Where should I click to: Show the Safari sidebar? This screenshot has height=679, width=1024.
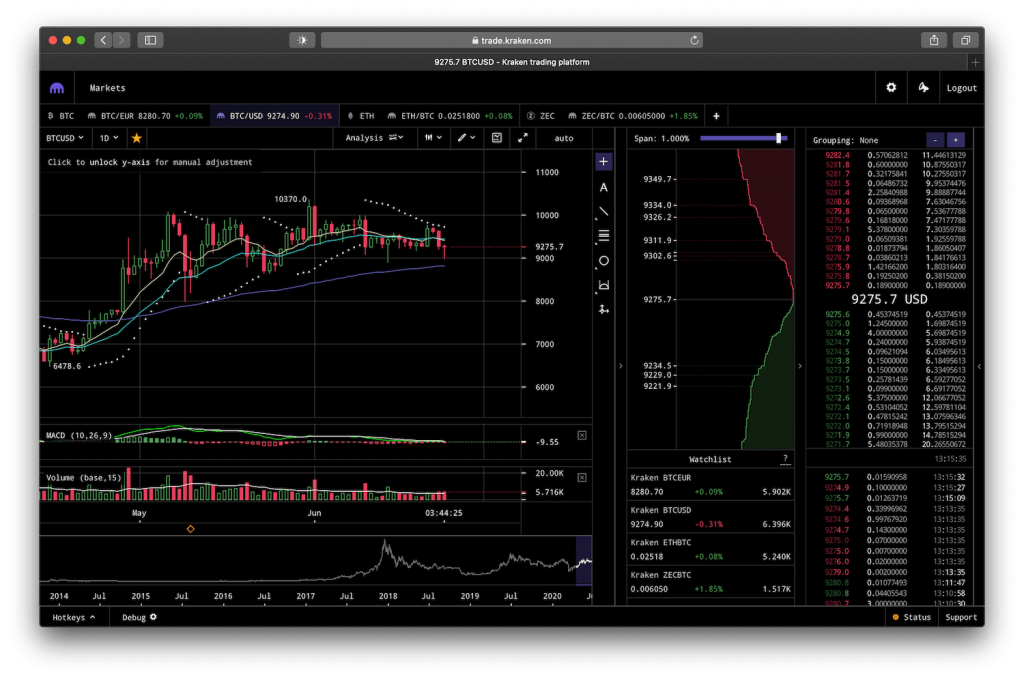150,40
